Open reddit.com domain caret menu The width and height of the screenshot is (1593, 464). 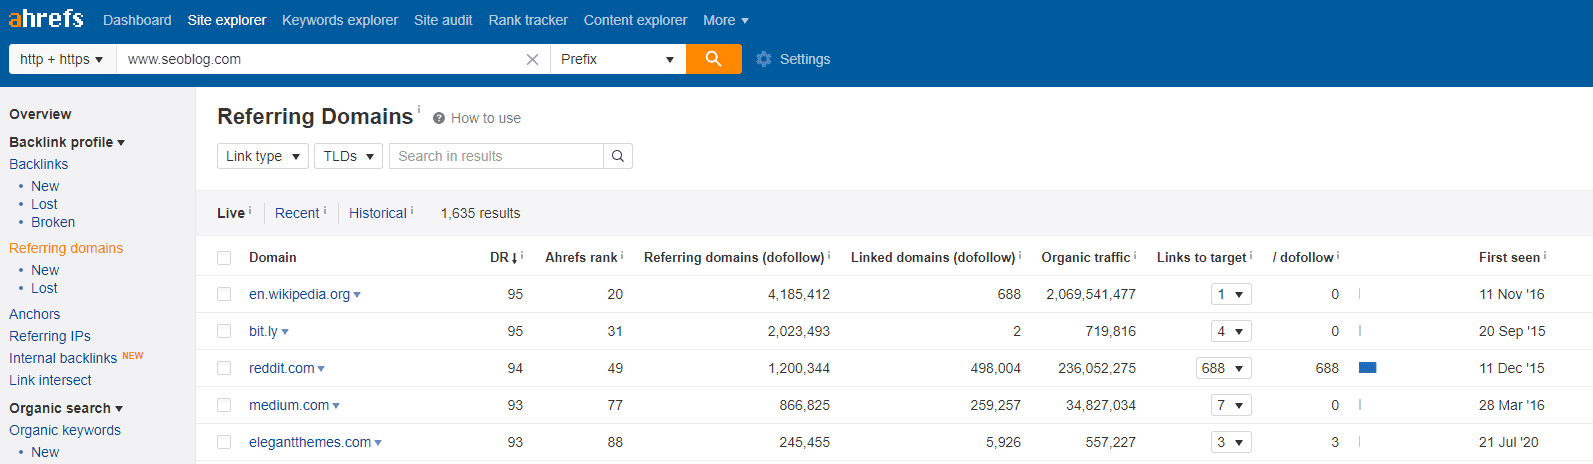[321, 370]
